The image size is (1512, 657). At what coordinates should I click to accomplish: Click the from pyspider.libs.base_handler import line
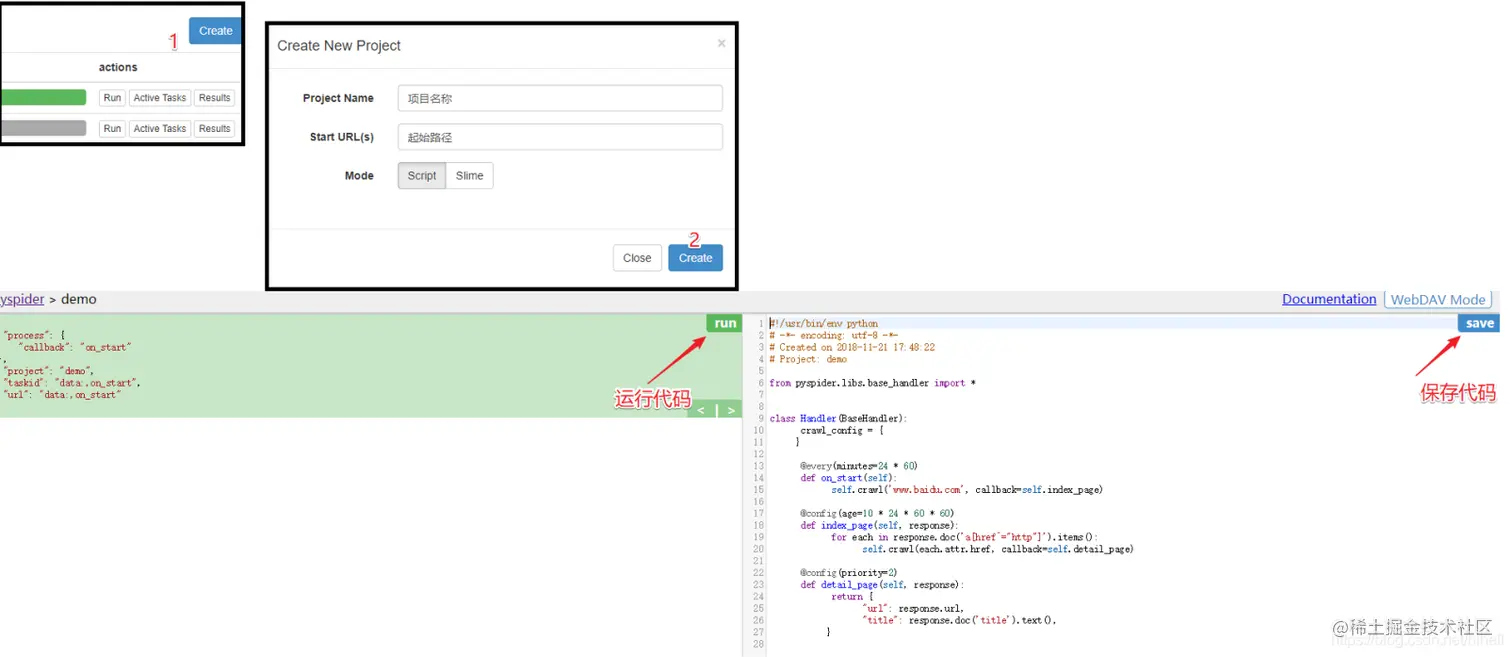tap(872, 383)
